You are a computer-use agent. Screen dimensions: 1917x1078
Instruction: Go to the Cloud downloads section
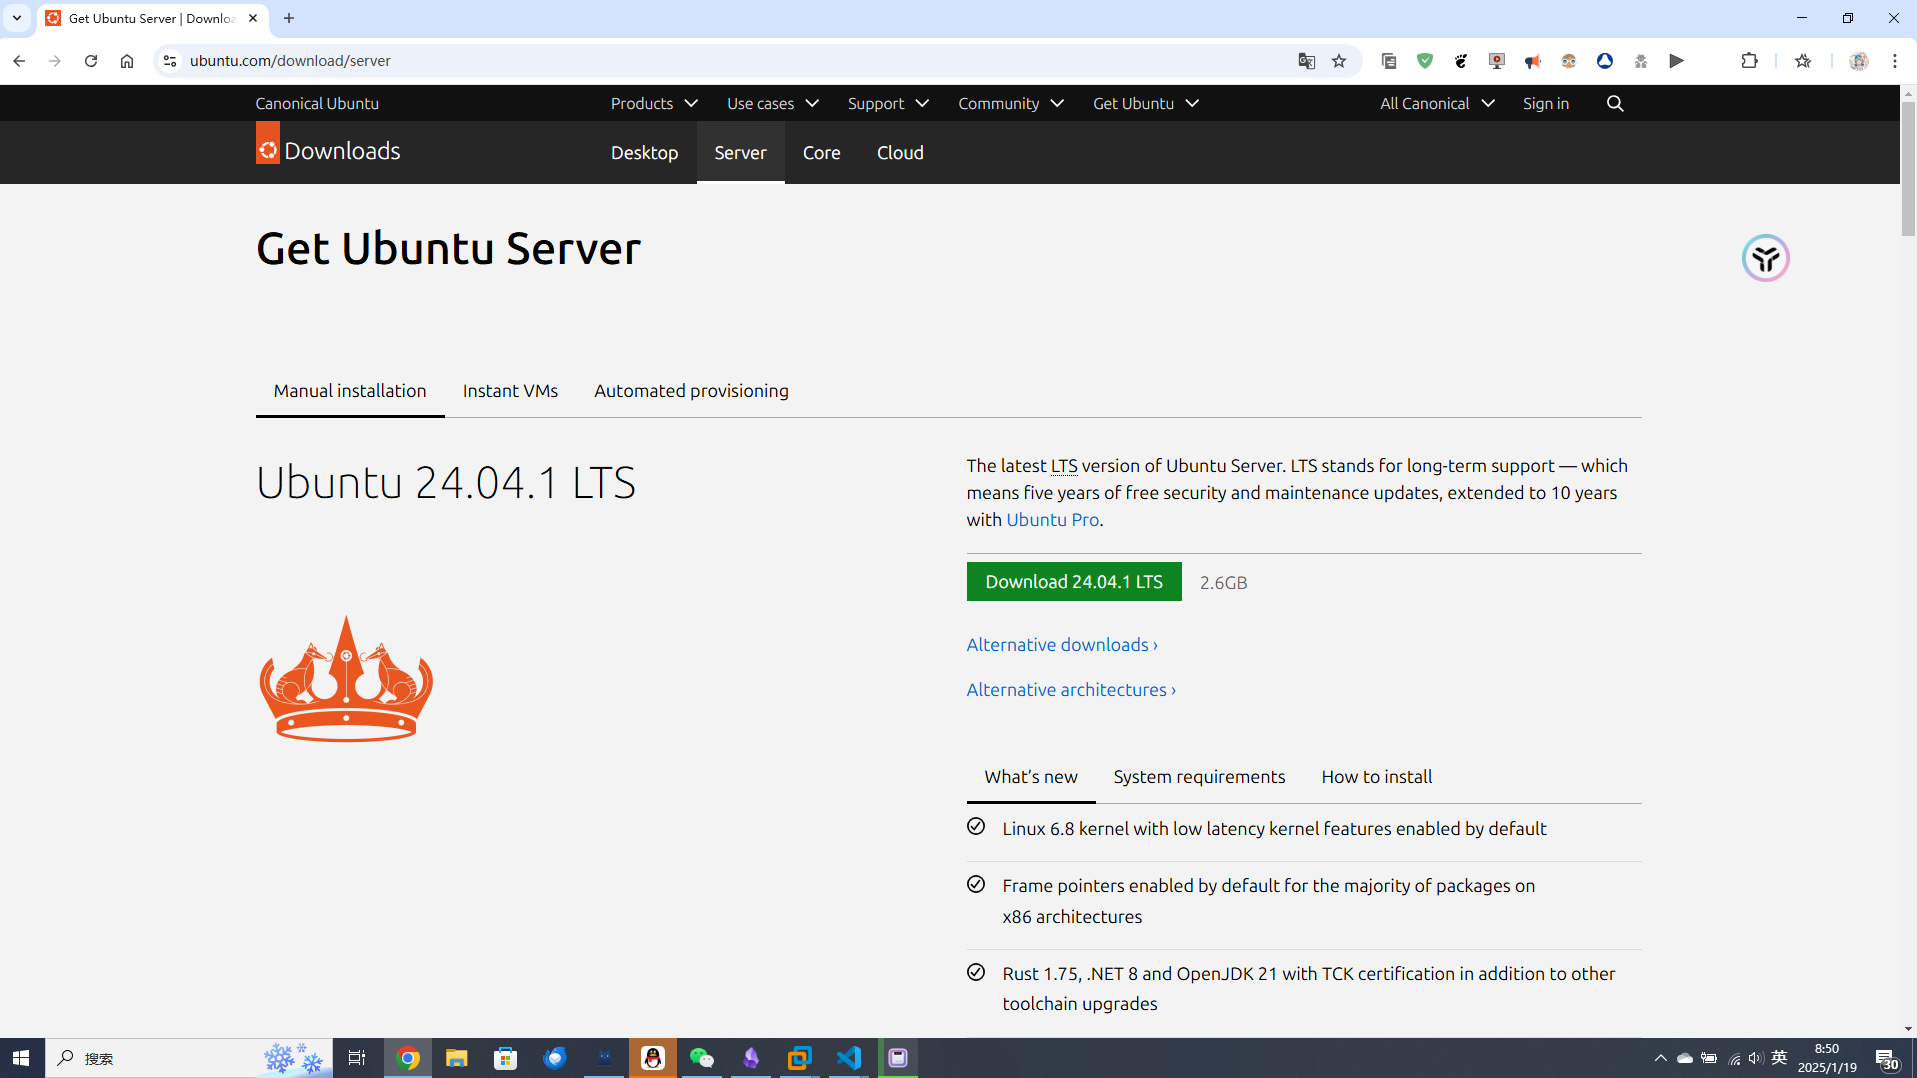tap(900, 152)
